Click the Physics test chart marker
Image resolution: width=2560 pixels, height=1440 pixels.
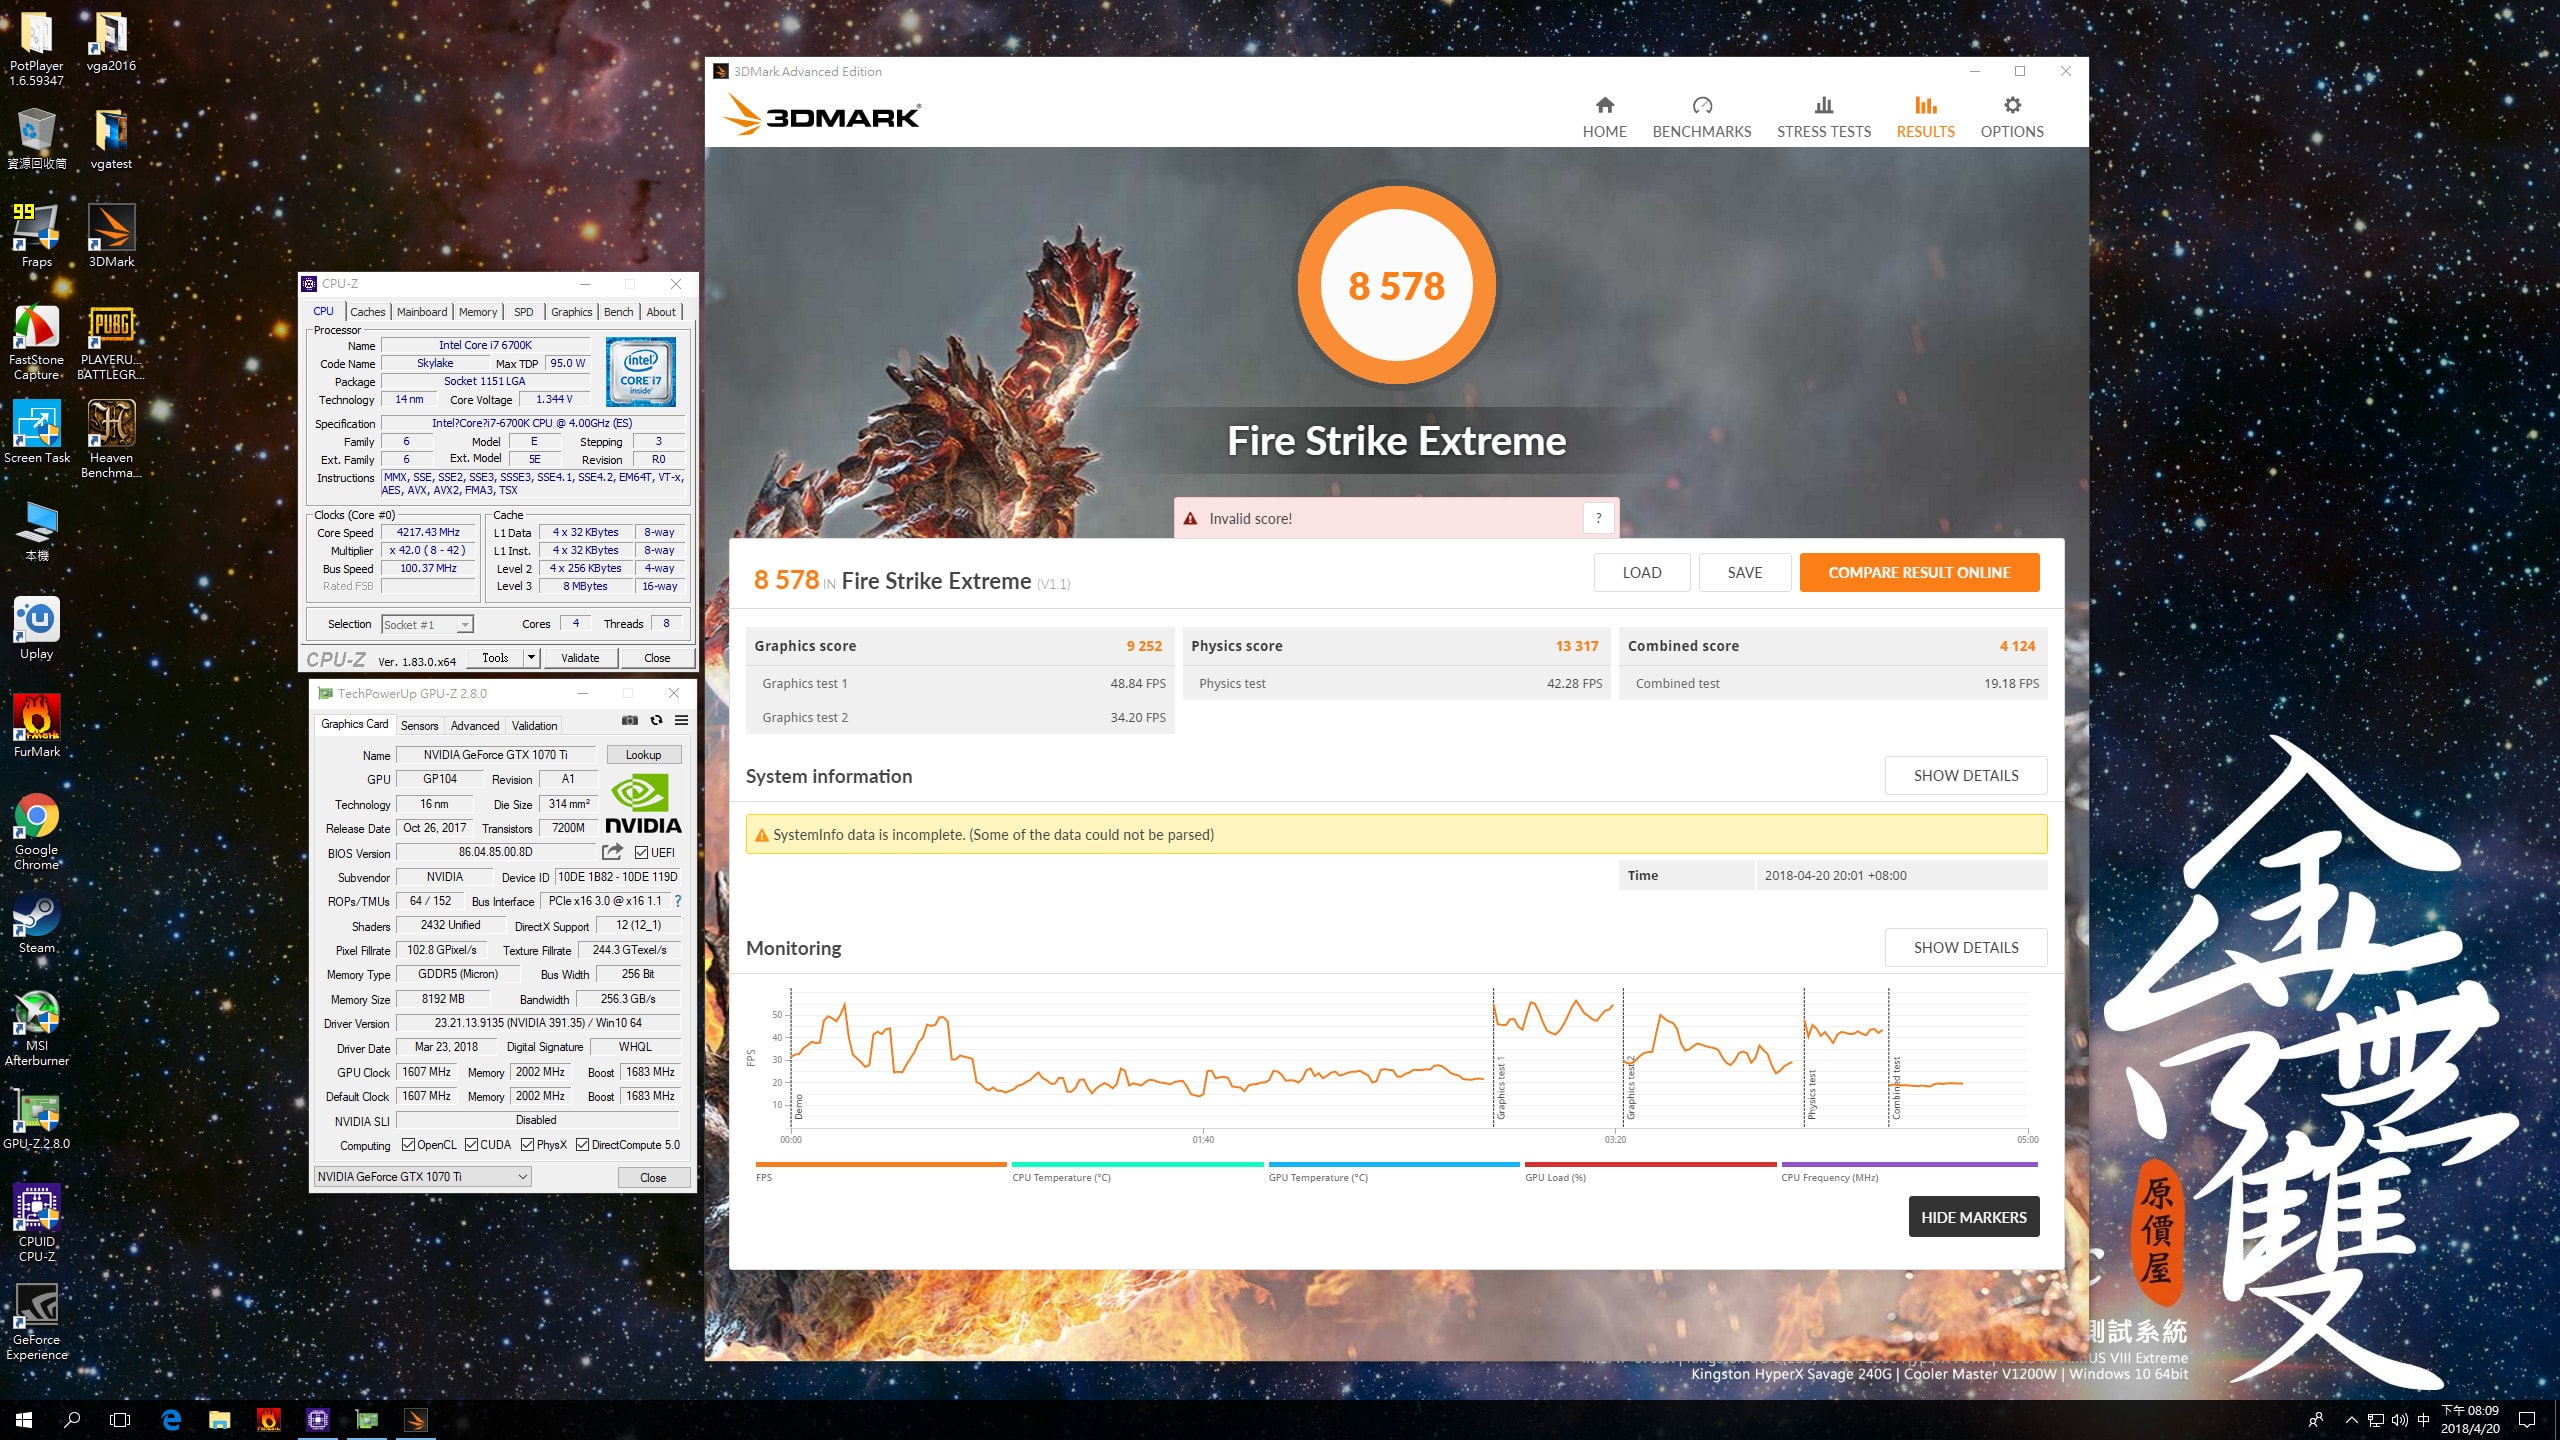(x=1811, y=1094)
